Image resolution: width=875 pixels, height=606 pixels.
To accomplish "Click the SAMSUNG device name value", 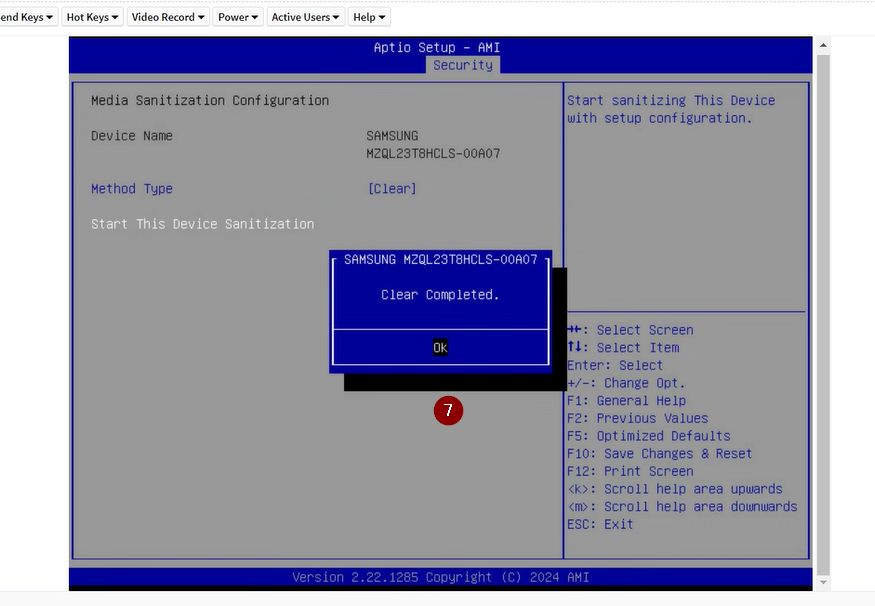I will pos(392,136).
